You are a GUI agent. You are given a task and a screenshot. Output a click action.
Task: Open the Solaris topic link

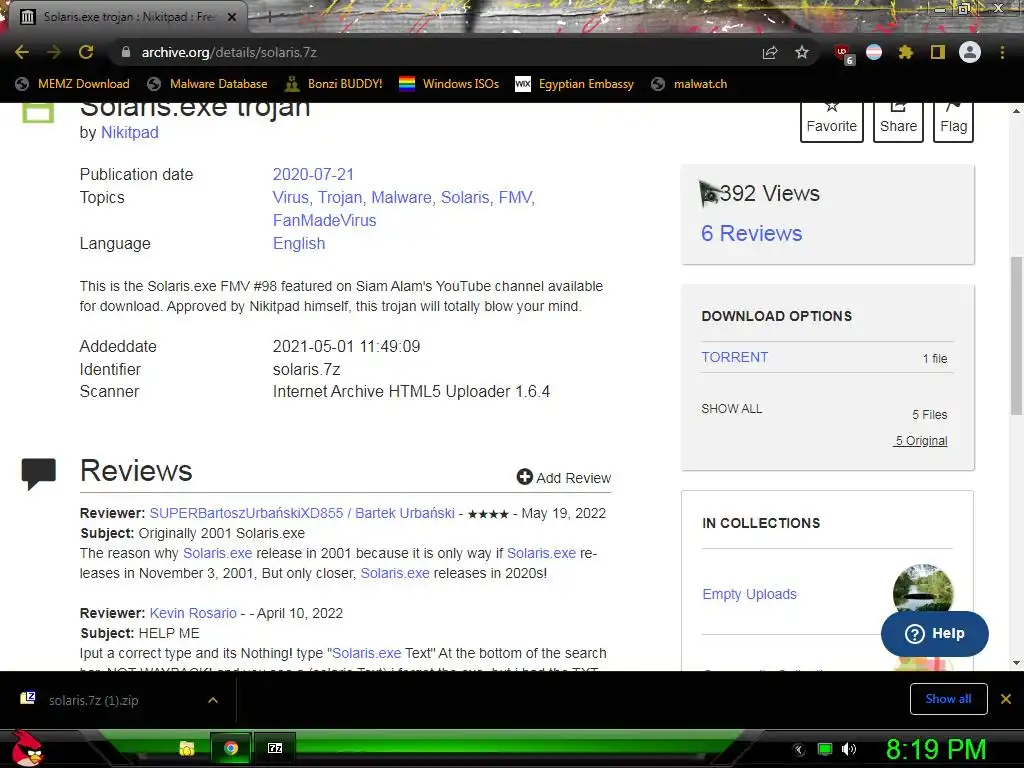point(467,197)
